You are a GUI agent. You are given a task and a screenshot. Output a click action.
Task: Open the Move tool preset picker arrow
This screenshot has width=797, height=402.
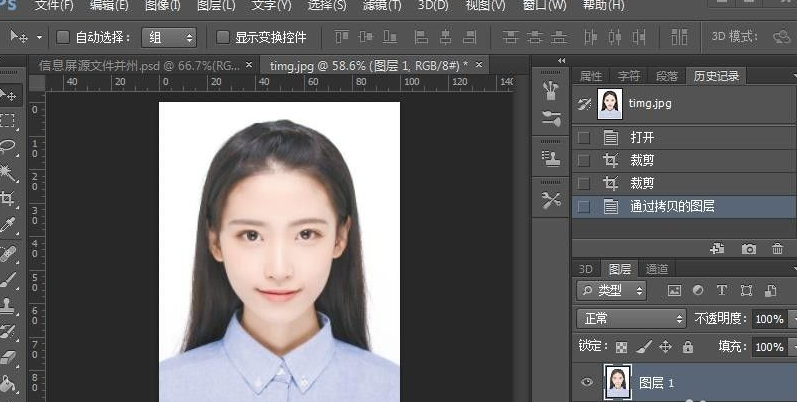pyautogui.click(x=39, y=37)
